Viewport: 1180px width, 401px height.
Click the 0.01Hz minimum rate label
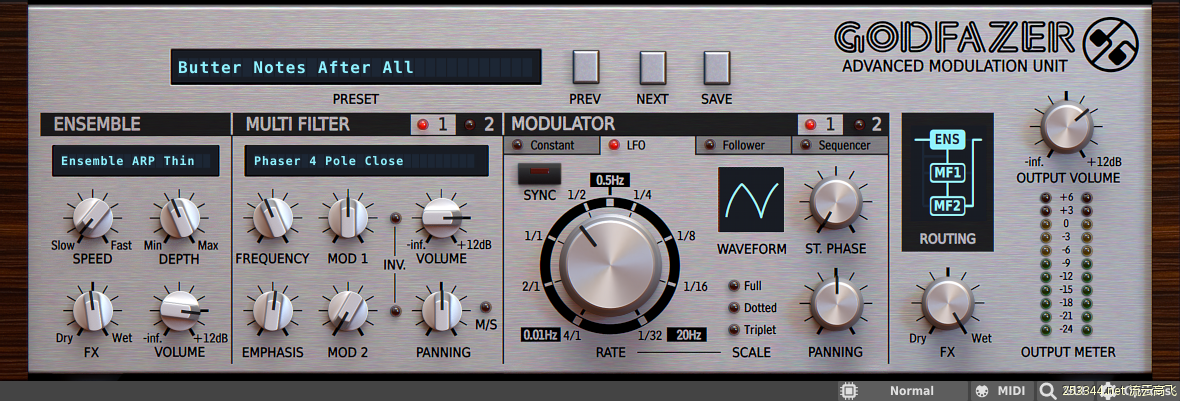click(539, 335)
